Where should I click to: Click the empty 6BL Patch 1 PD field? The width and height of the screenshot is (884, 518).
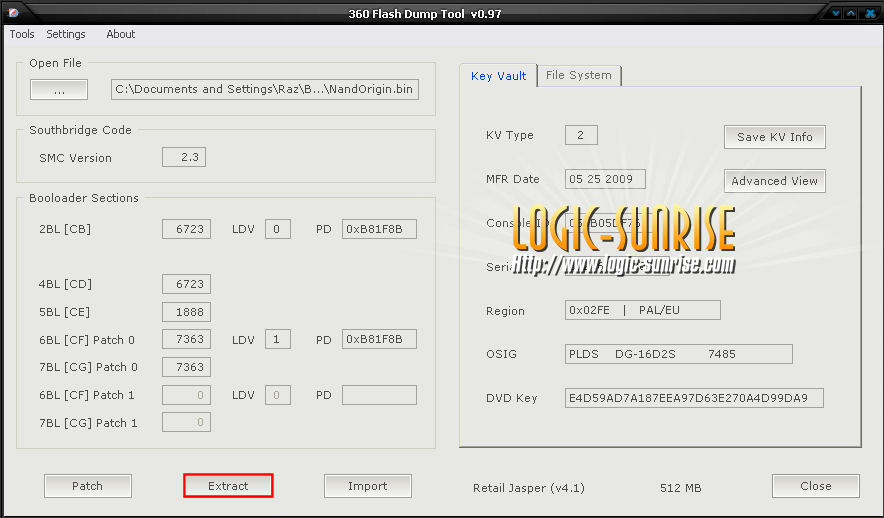379,395
